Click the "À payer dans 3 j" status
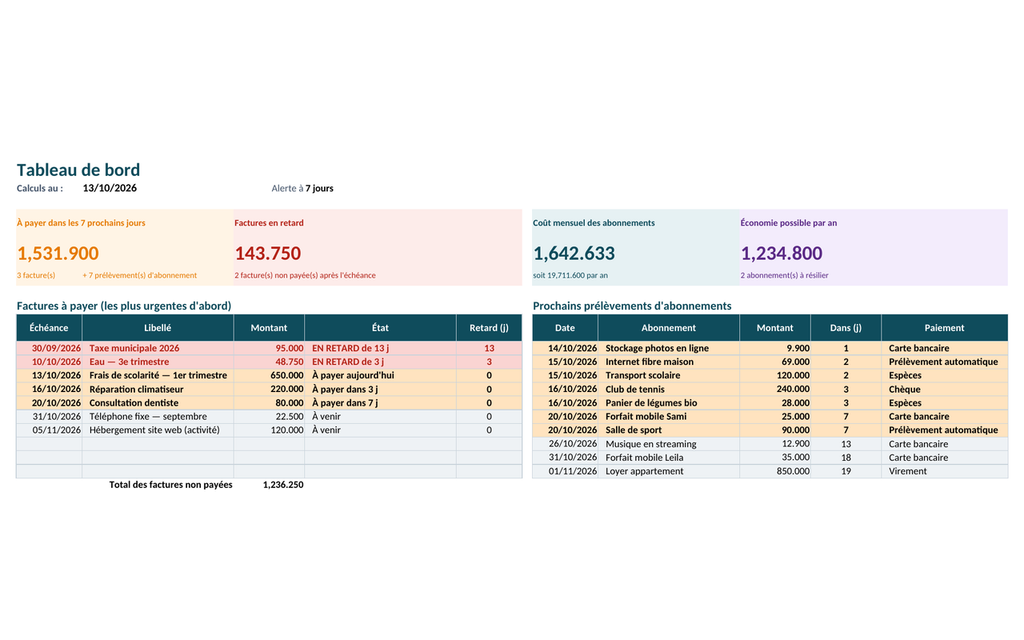Viewport: 1024px width, 640px height. click(380, 389)
